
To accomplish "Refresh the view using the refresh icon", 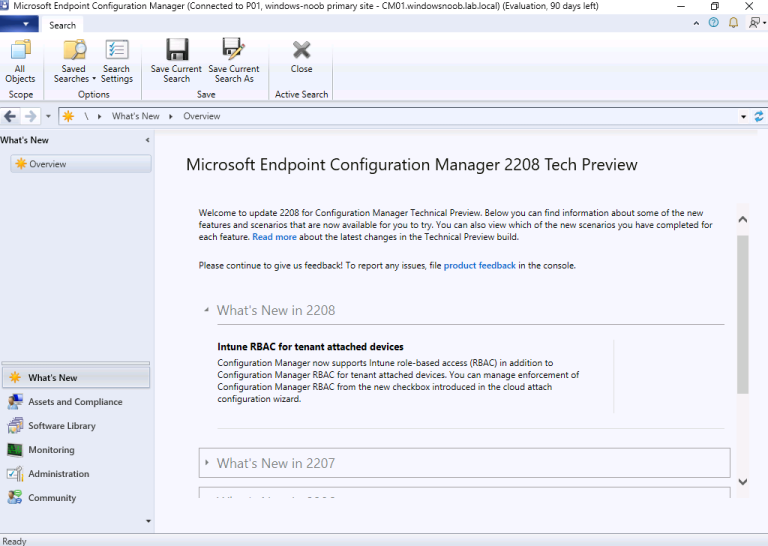I will pos(758,116).
